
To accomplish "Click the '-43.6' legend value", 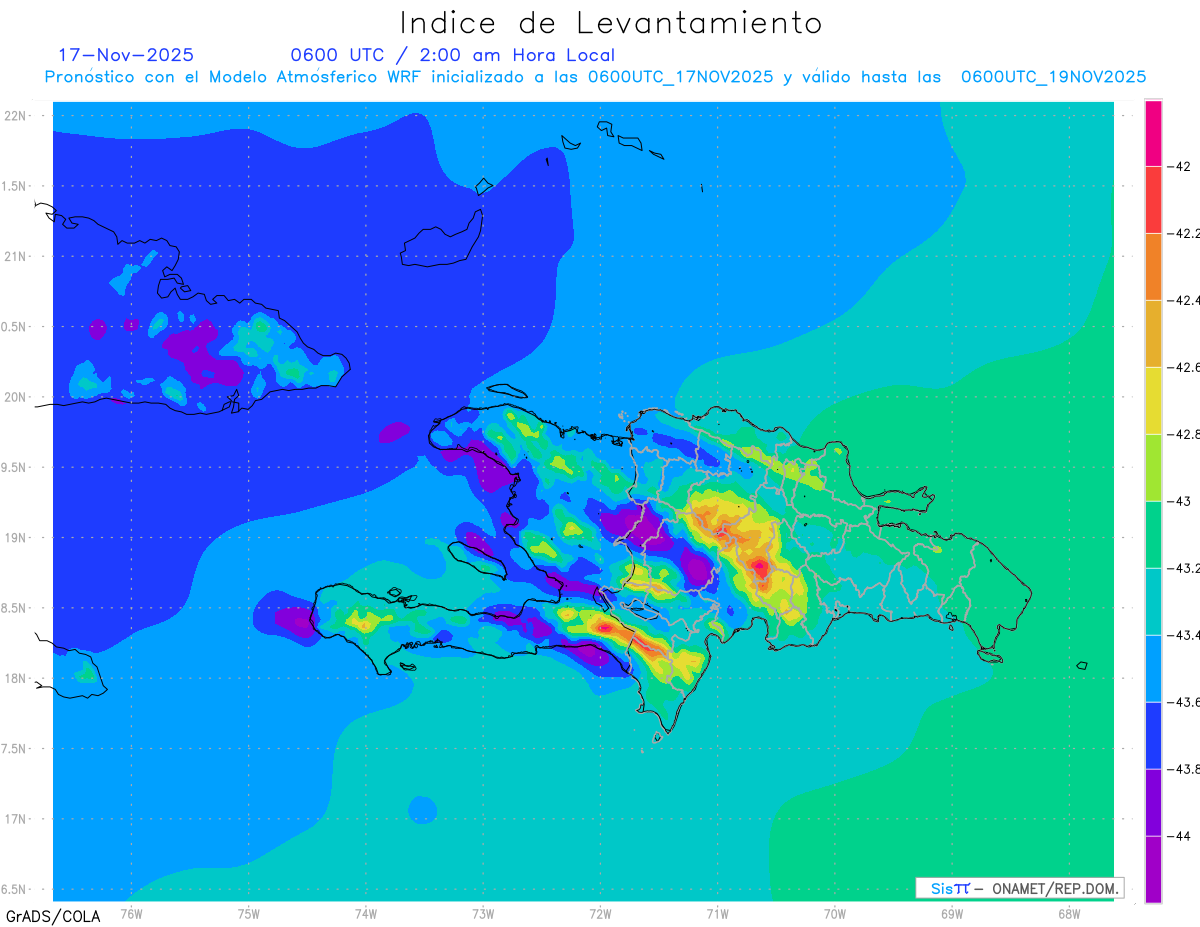I will pyautogui.click(x=1184, y=702).
